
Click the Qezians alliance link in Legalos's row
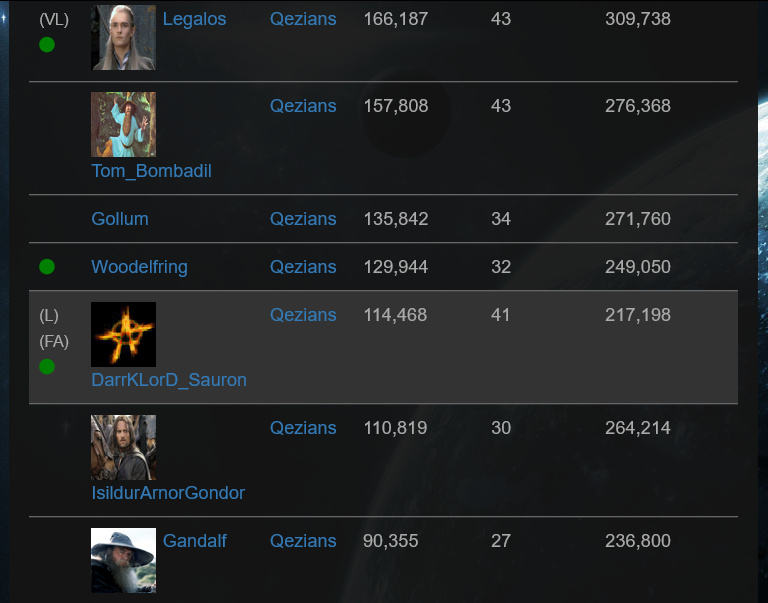pyautogui.click(x=303, y=19)
